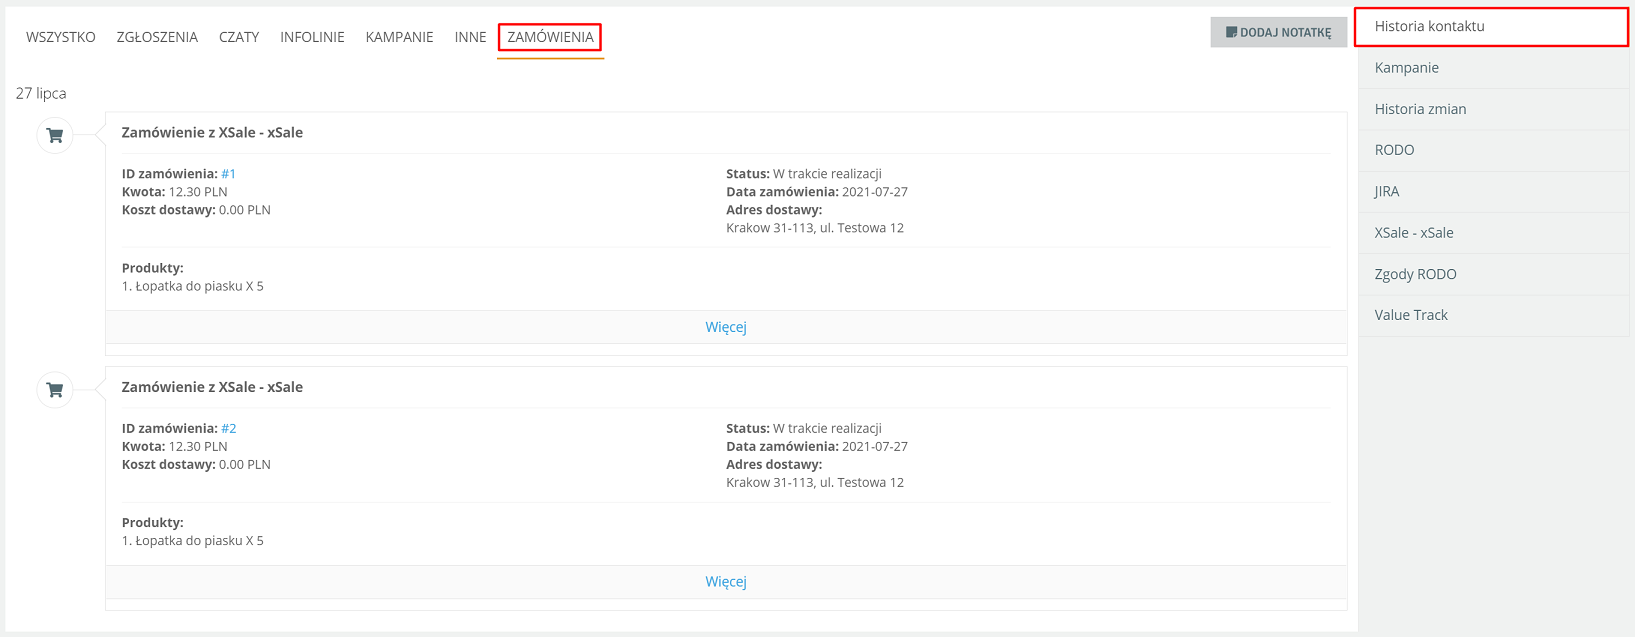Click second order's title Zamówienie z XSale - xSale
This screenshot has height=637, width=1635.
click(212, 387)
